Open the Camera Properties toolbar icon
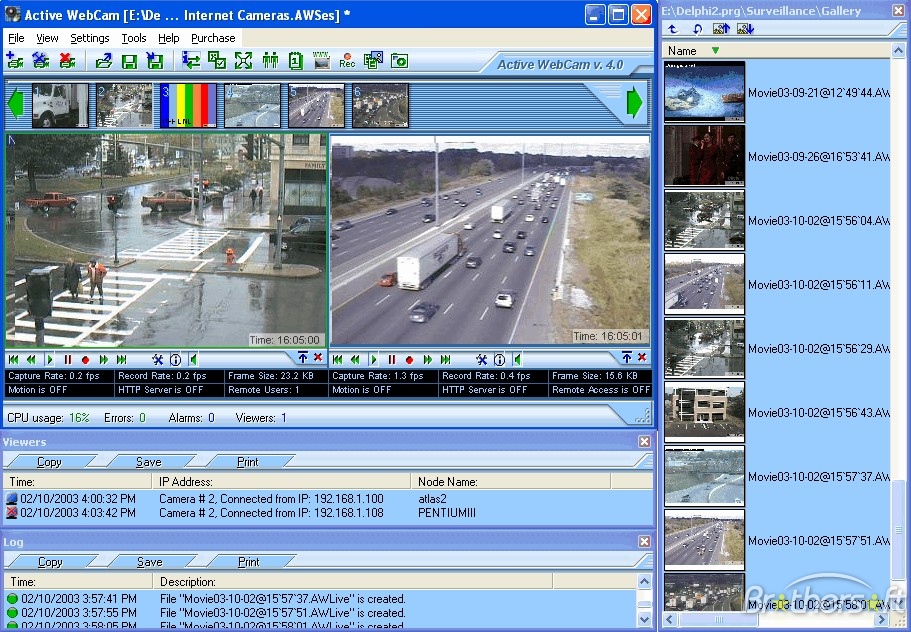911x632 pixels. [x=41, y=60]
